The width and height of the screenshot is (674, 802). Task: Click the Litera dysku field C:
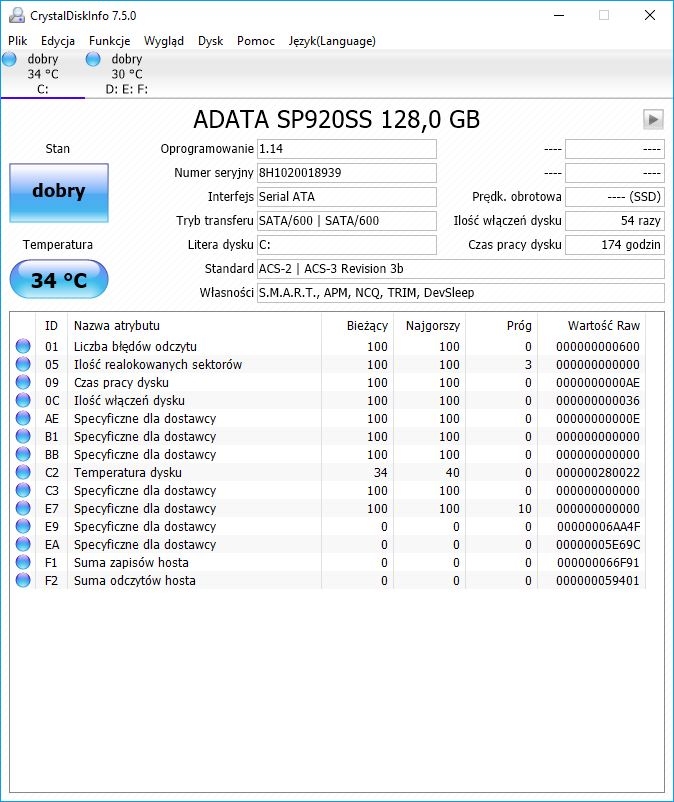(x=347, y=245)
